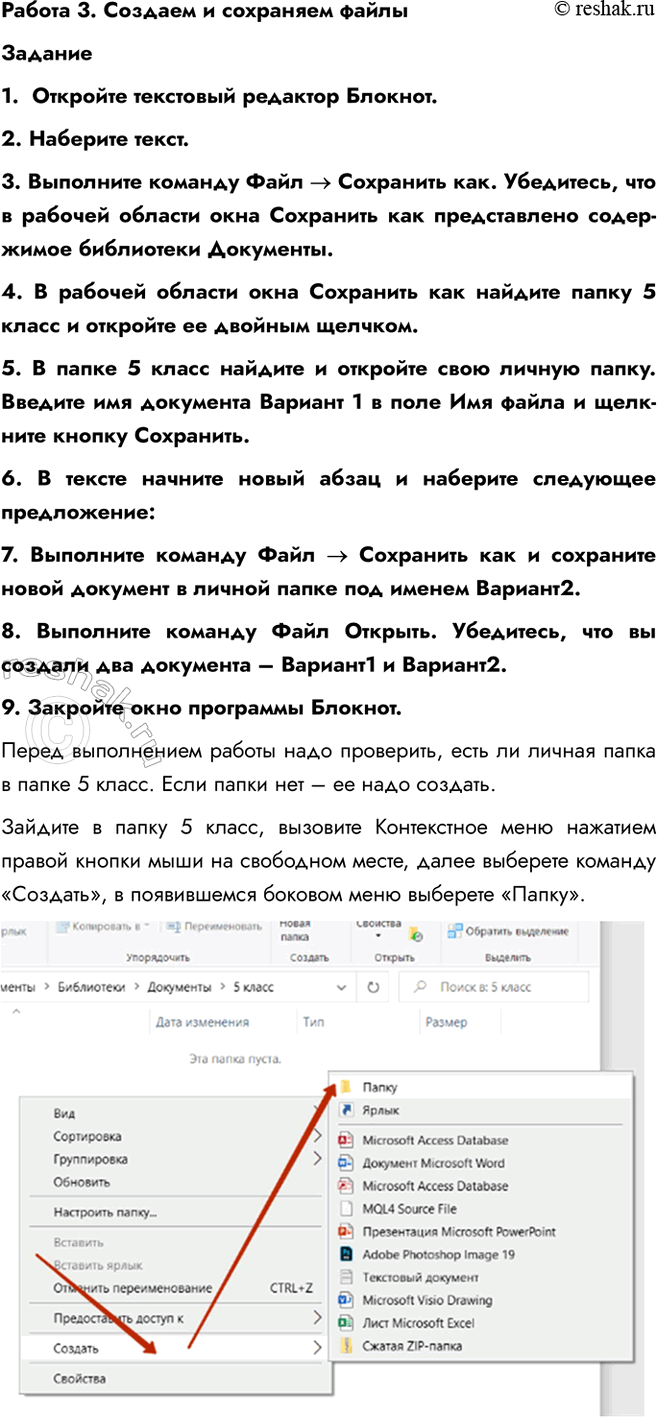Image resolution: width=657 pixels, height=1417 pixels.
Task: Click the PowerPoint icon beside Презентация Microsoft PowerPoint
Action: click(x=346, y=1232)
